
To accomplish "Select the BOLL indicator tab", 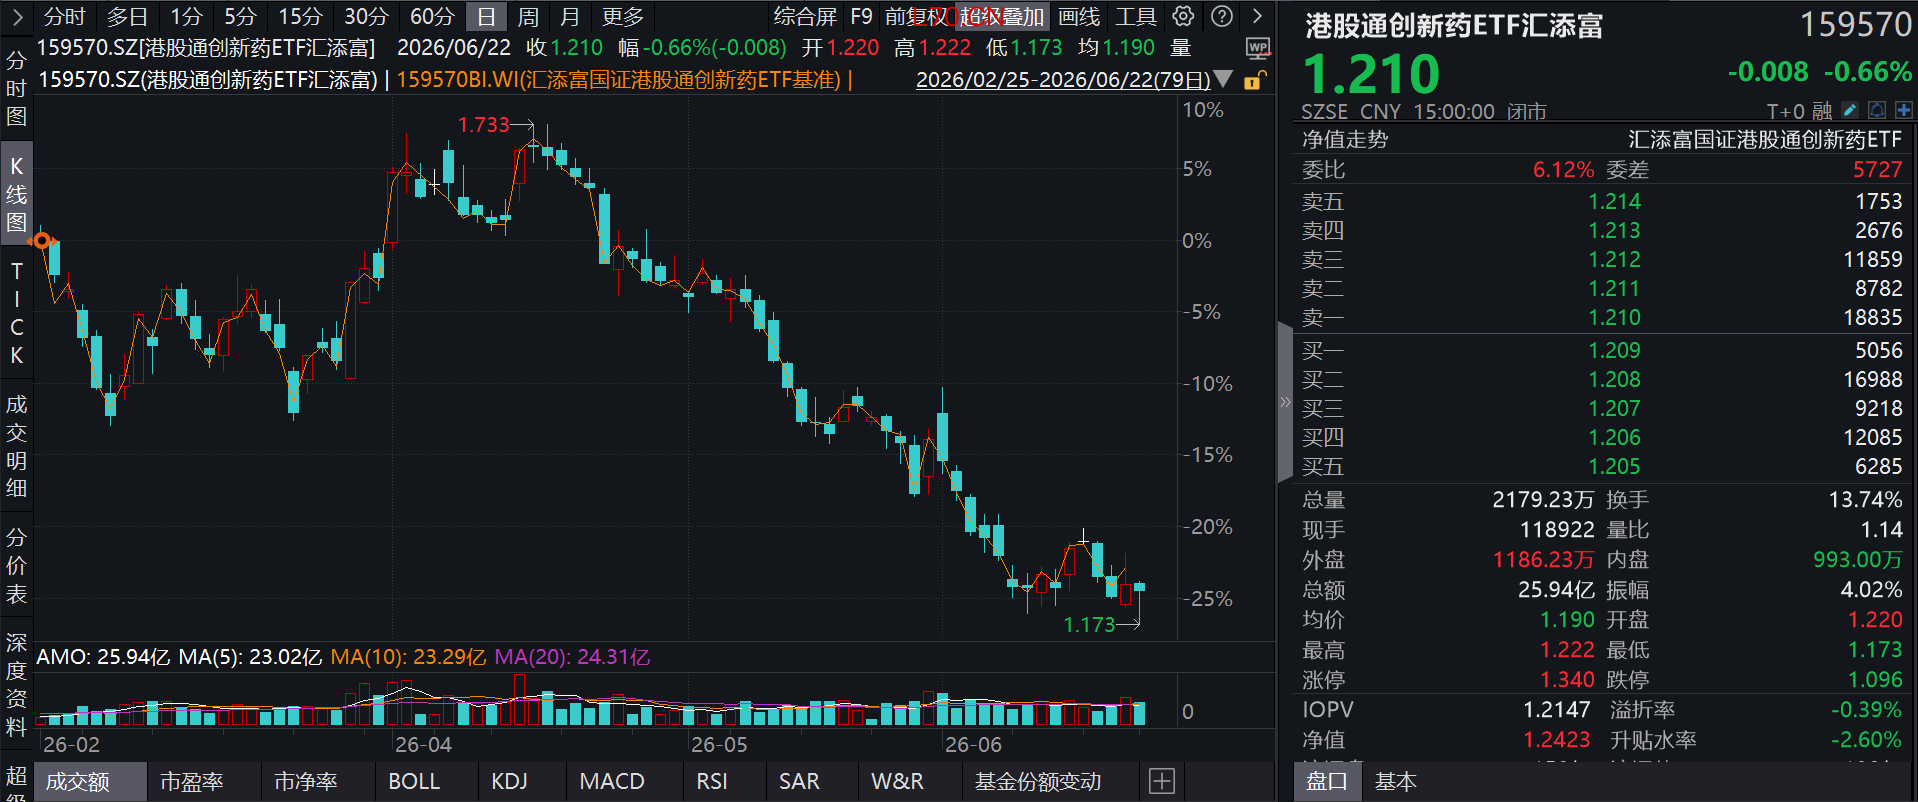I will (414, 781).
